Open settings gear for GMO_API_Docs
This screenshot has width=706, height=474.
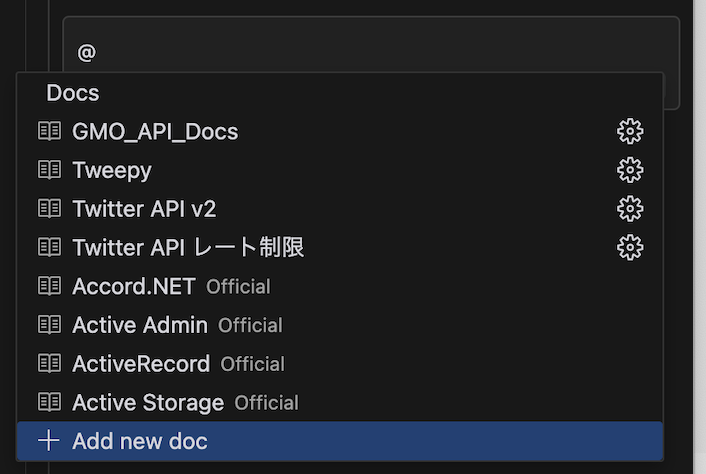630,131
